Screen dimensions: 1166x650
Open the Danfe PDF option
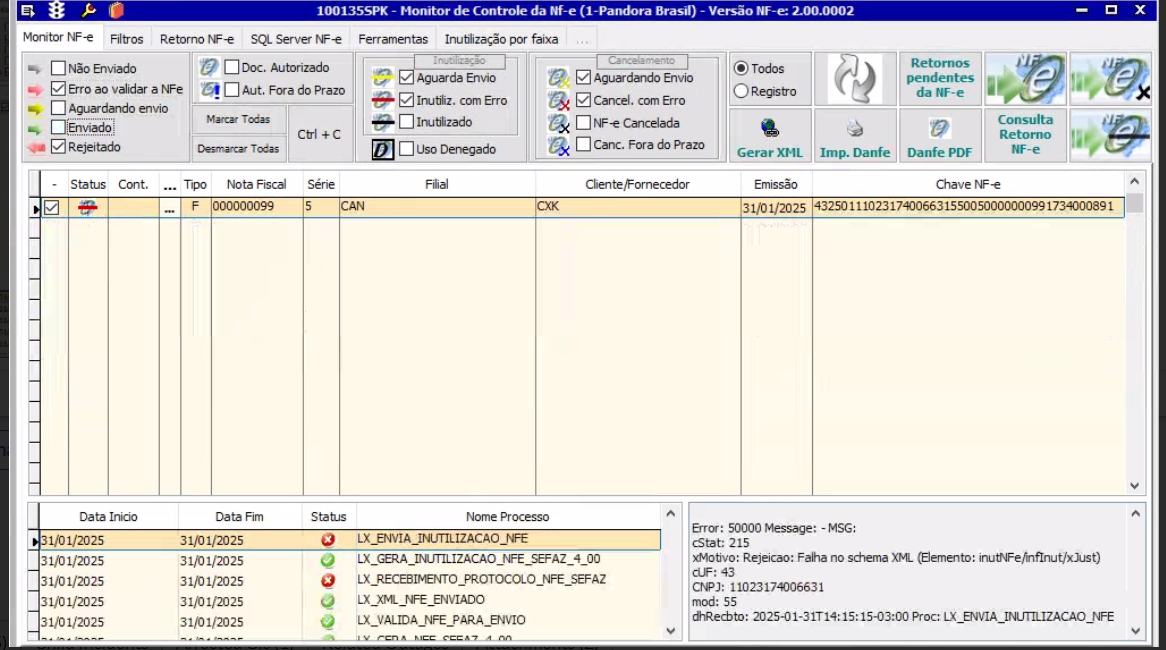coord(939,136)
